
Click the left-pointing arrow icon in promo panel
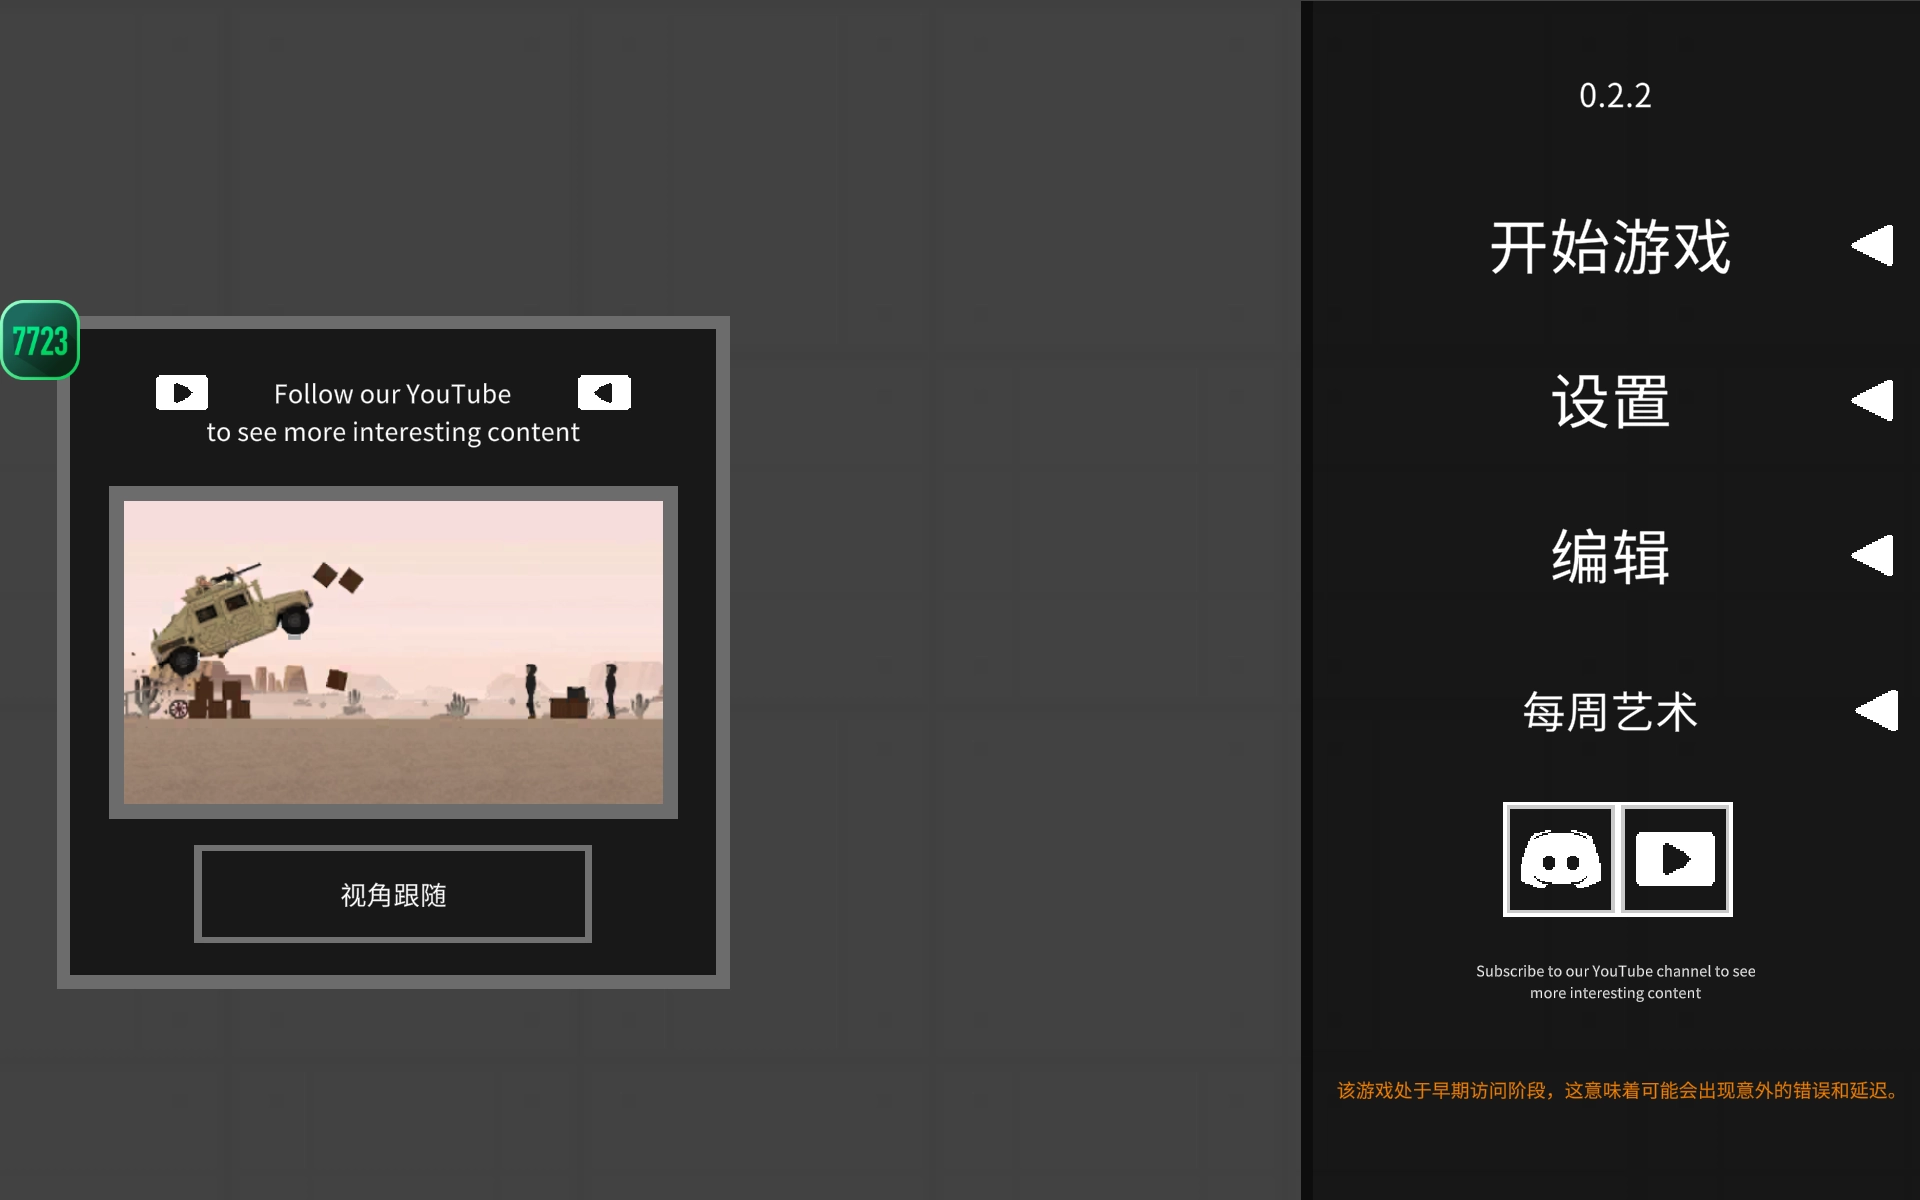[604, 393]
